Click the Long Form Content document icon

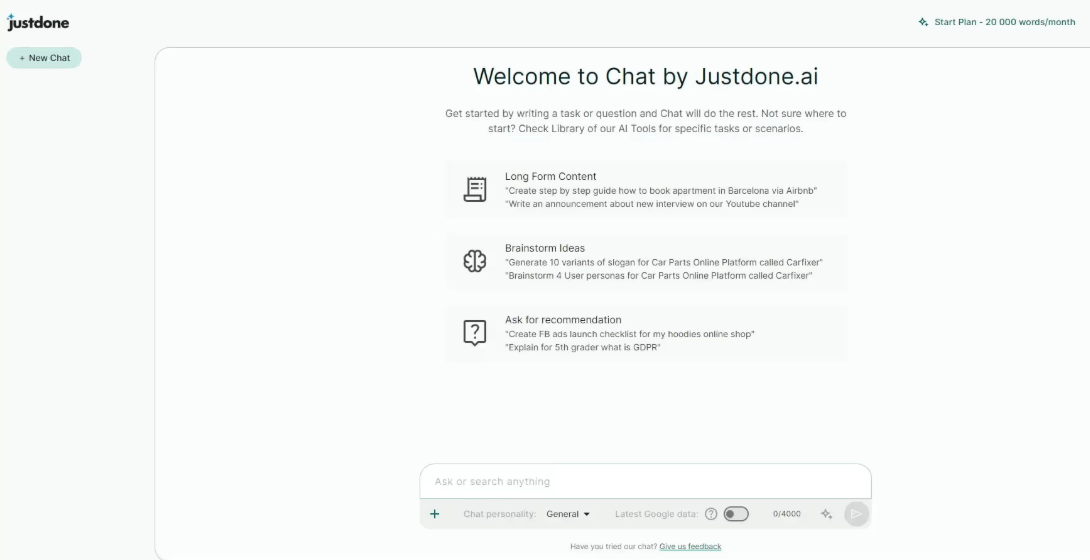pyautogui.click(x=475, y=189)
